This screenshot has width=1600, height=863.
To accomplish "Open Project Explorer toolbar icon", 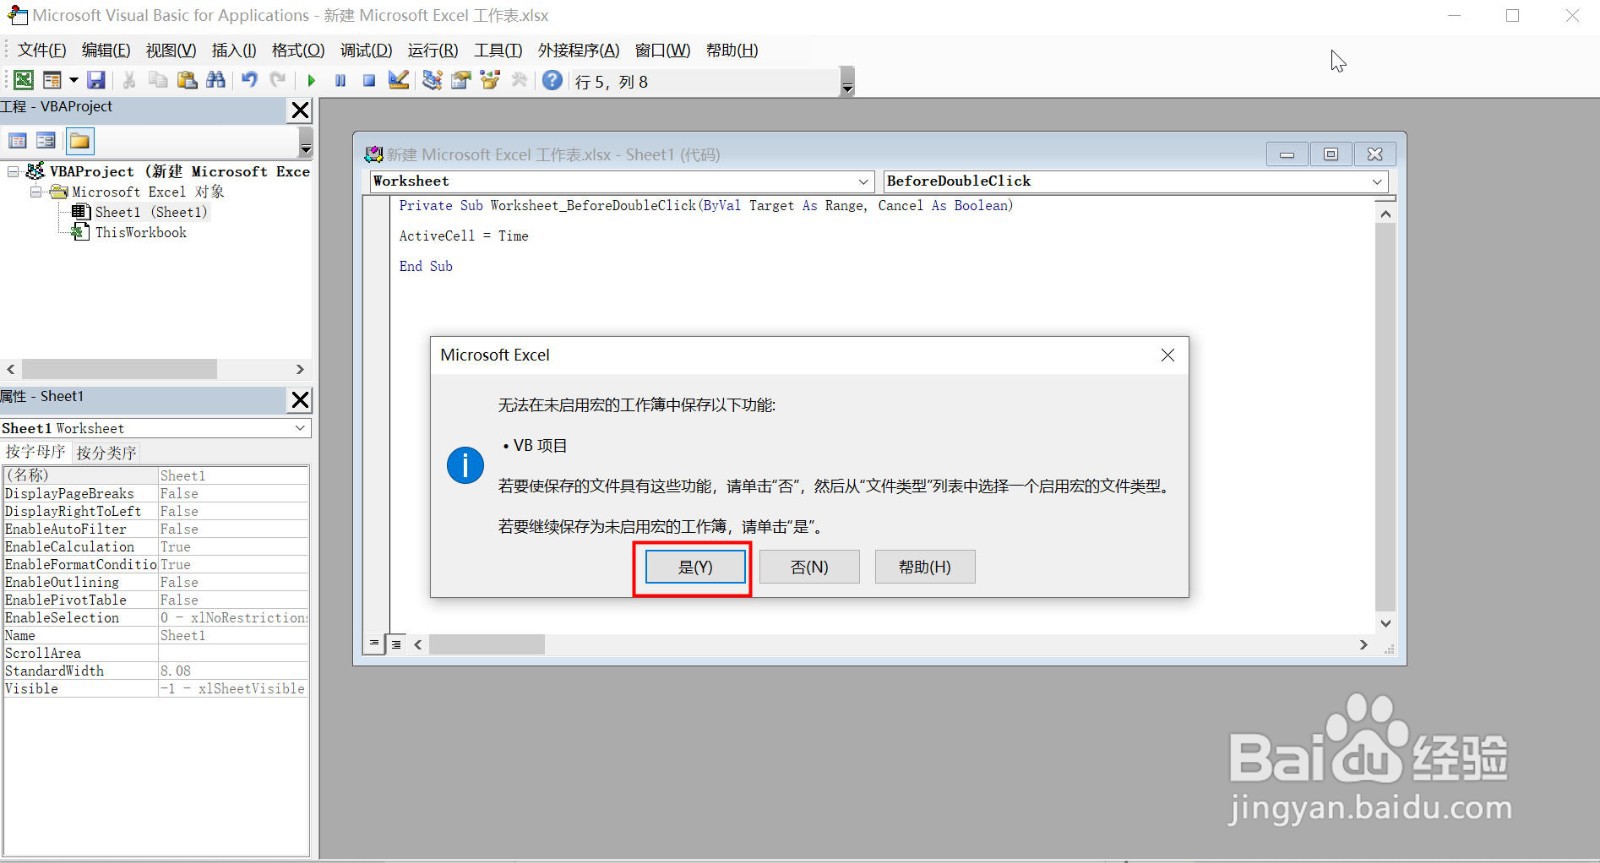I will pos(432,80).
